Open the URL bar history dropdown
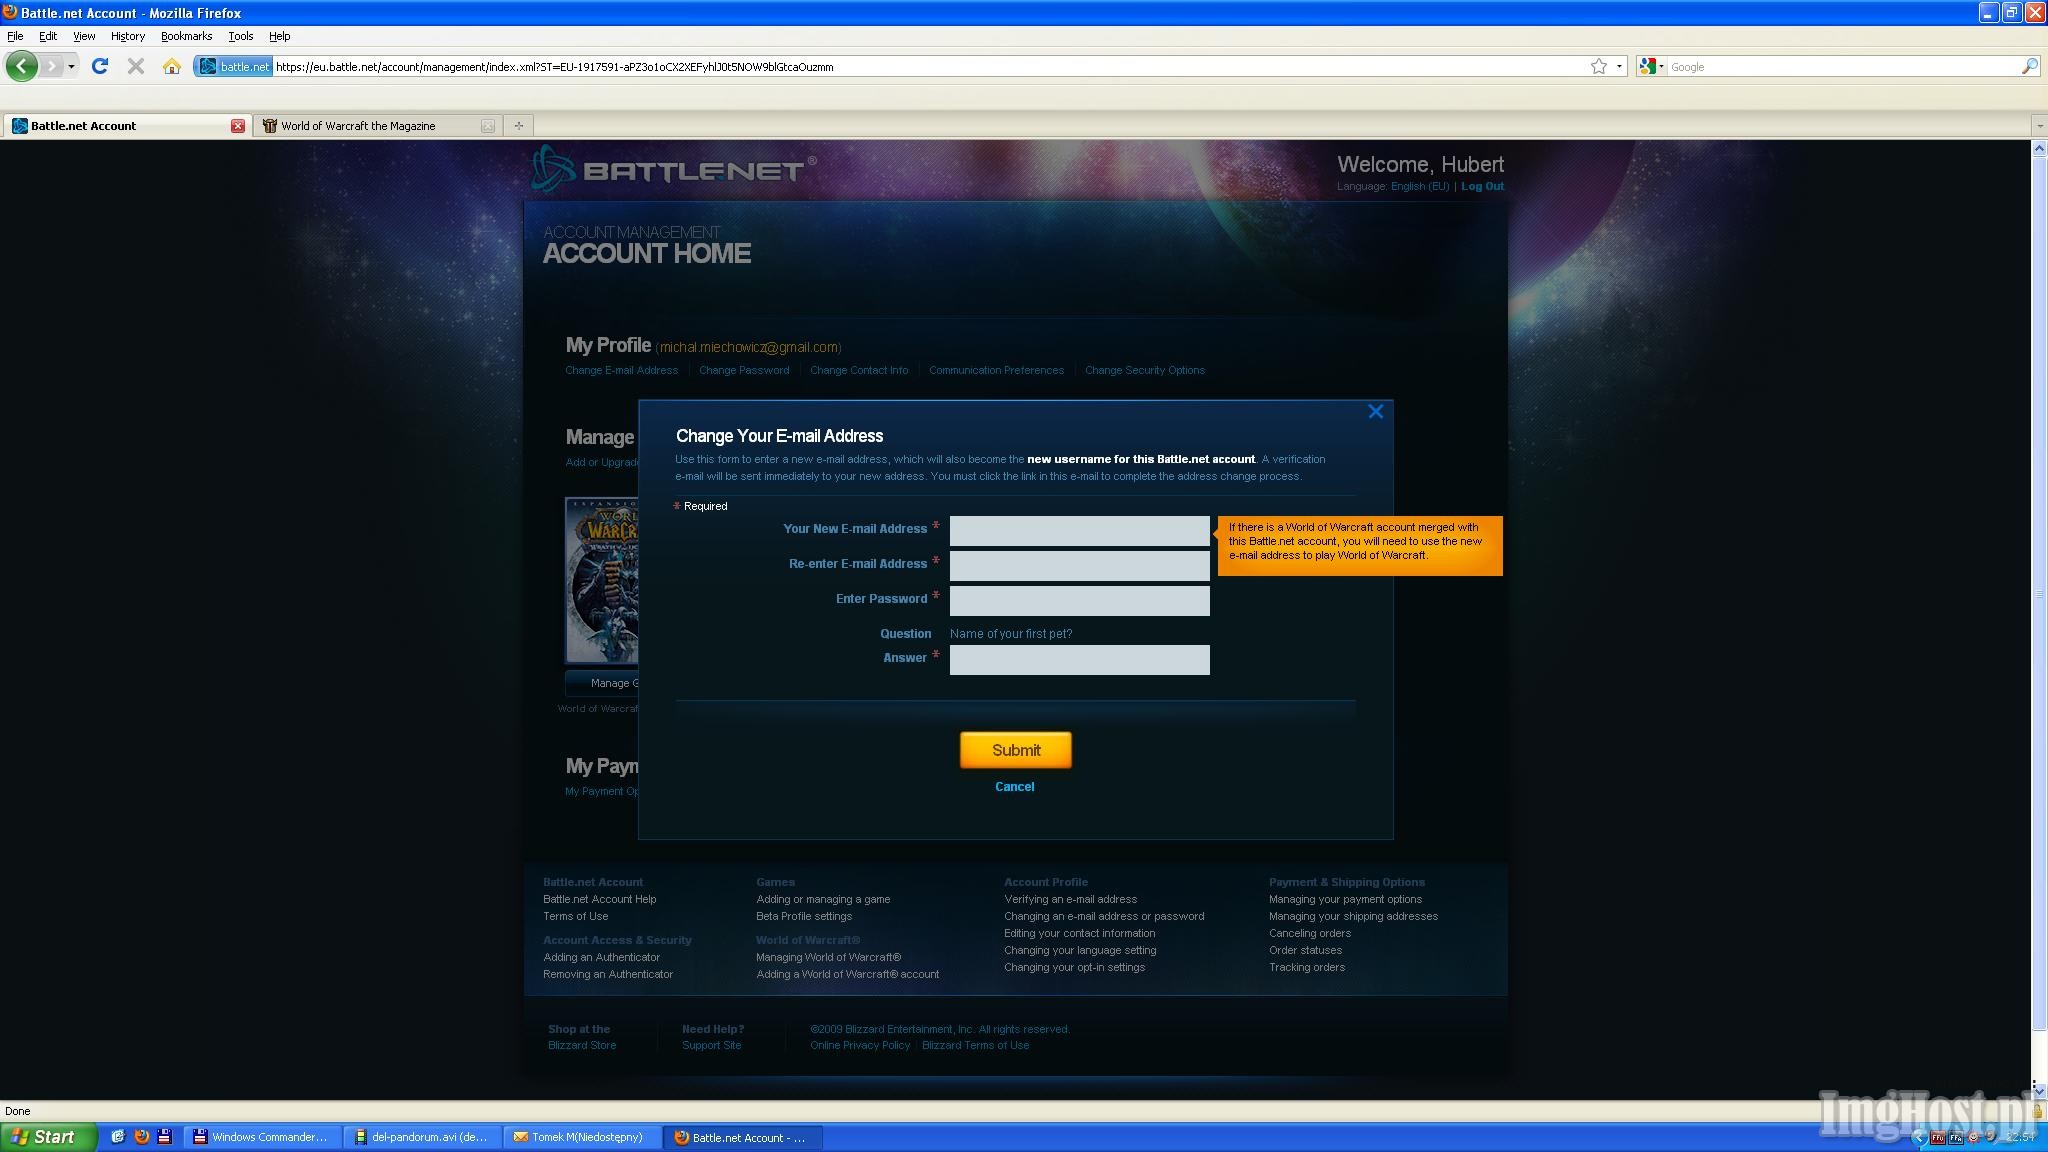 point(1619,66)
